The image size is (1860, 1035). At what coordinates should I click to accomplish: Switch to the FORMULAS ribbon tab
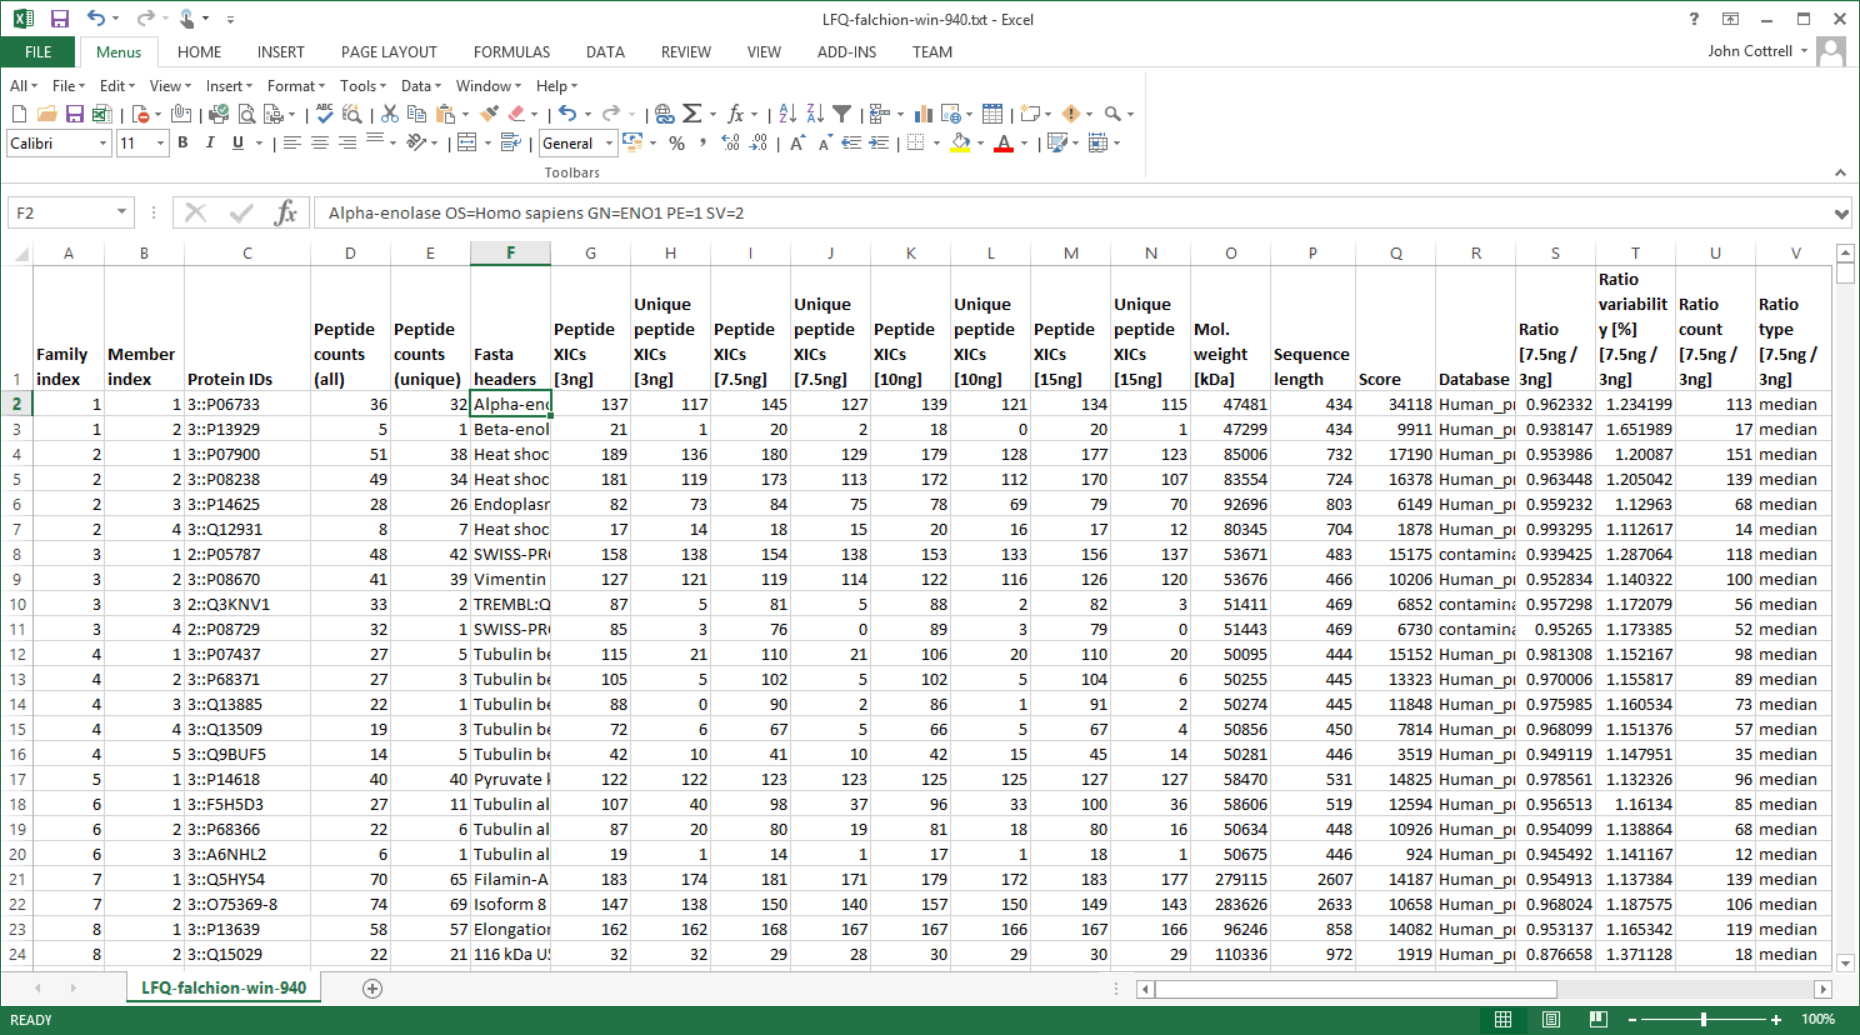click(512, 52)
